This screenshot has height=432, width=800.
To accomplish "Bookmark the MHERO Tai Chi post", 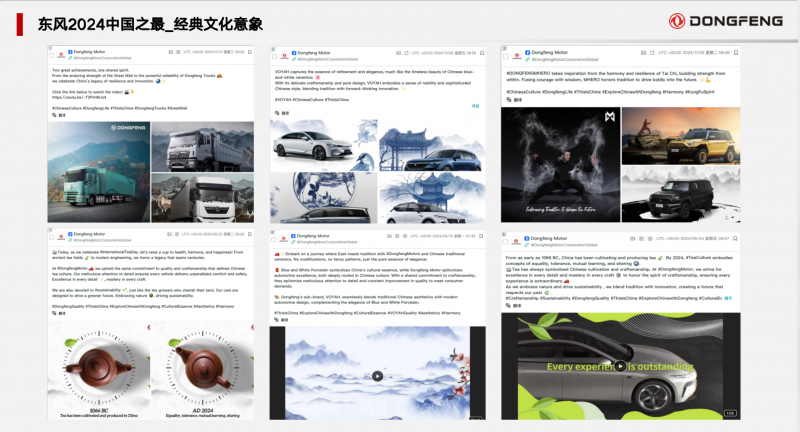I will click(736, 53).
